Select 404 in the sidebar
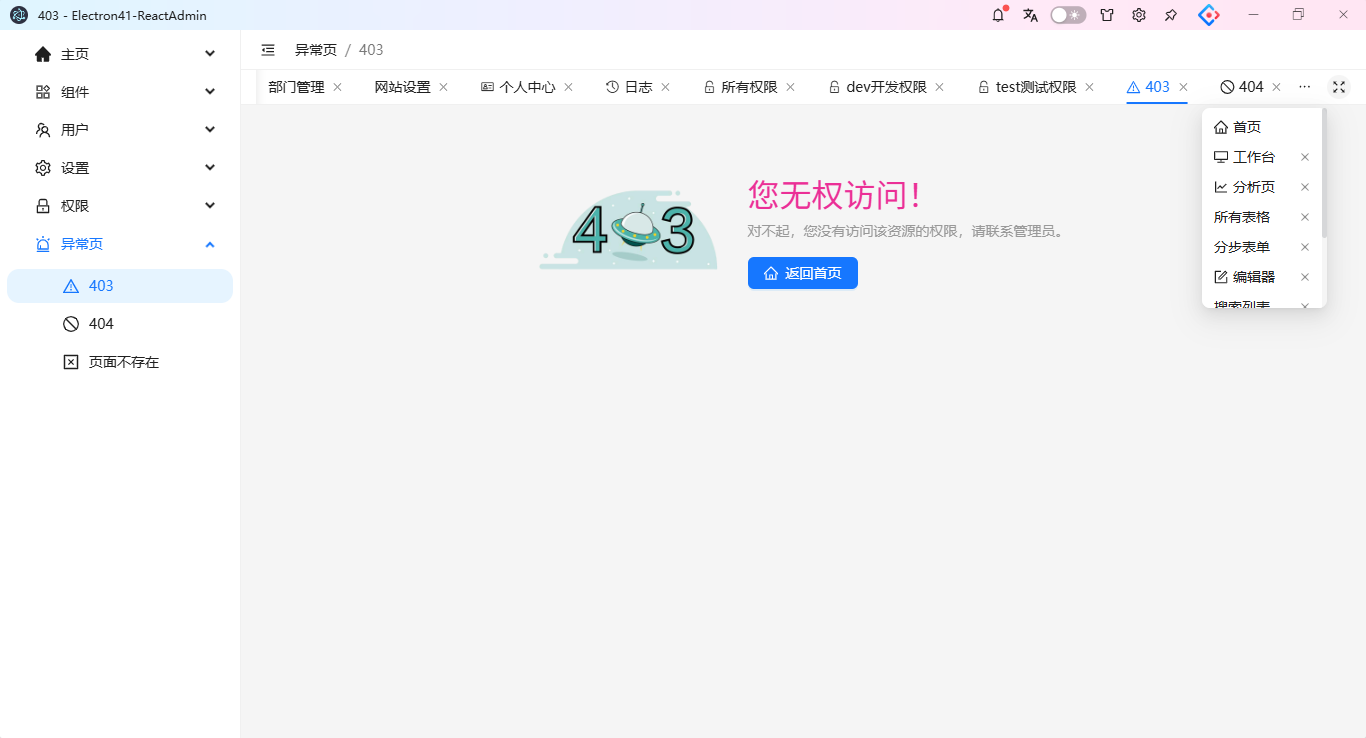1366x738 pixels. pos(120,324)
